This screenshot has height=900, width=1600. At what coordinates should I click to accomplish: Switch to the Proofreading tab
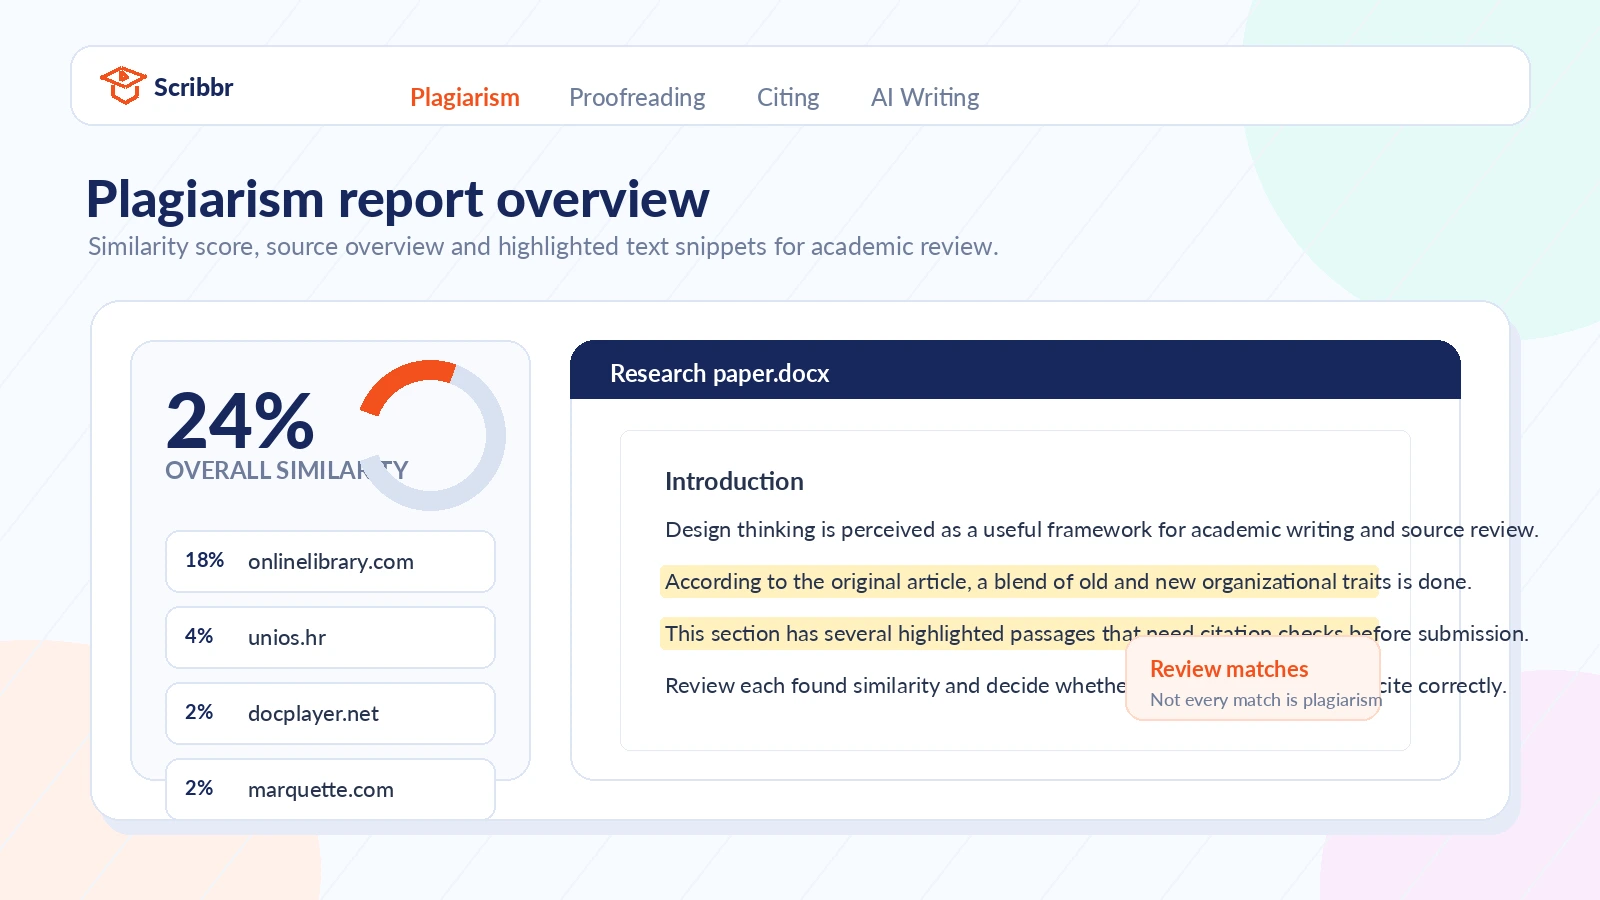637,97
